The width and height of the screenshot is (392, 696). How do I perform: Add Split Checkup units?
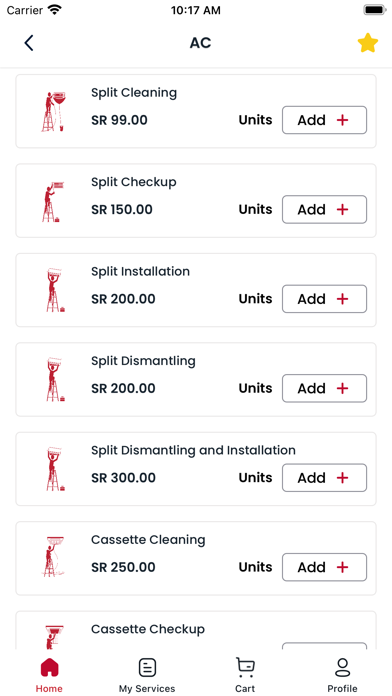point(325,210)
